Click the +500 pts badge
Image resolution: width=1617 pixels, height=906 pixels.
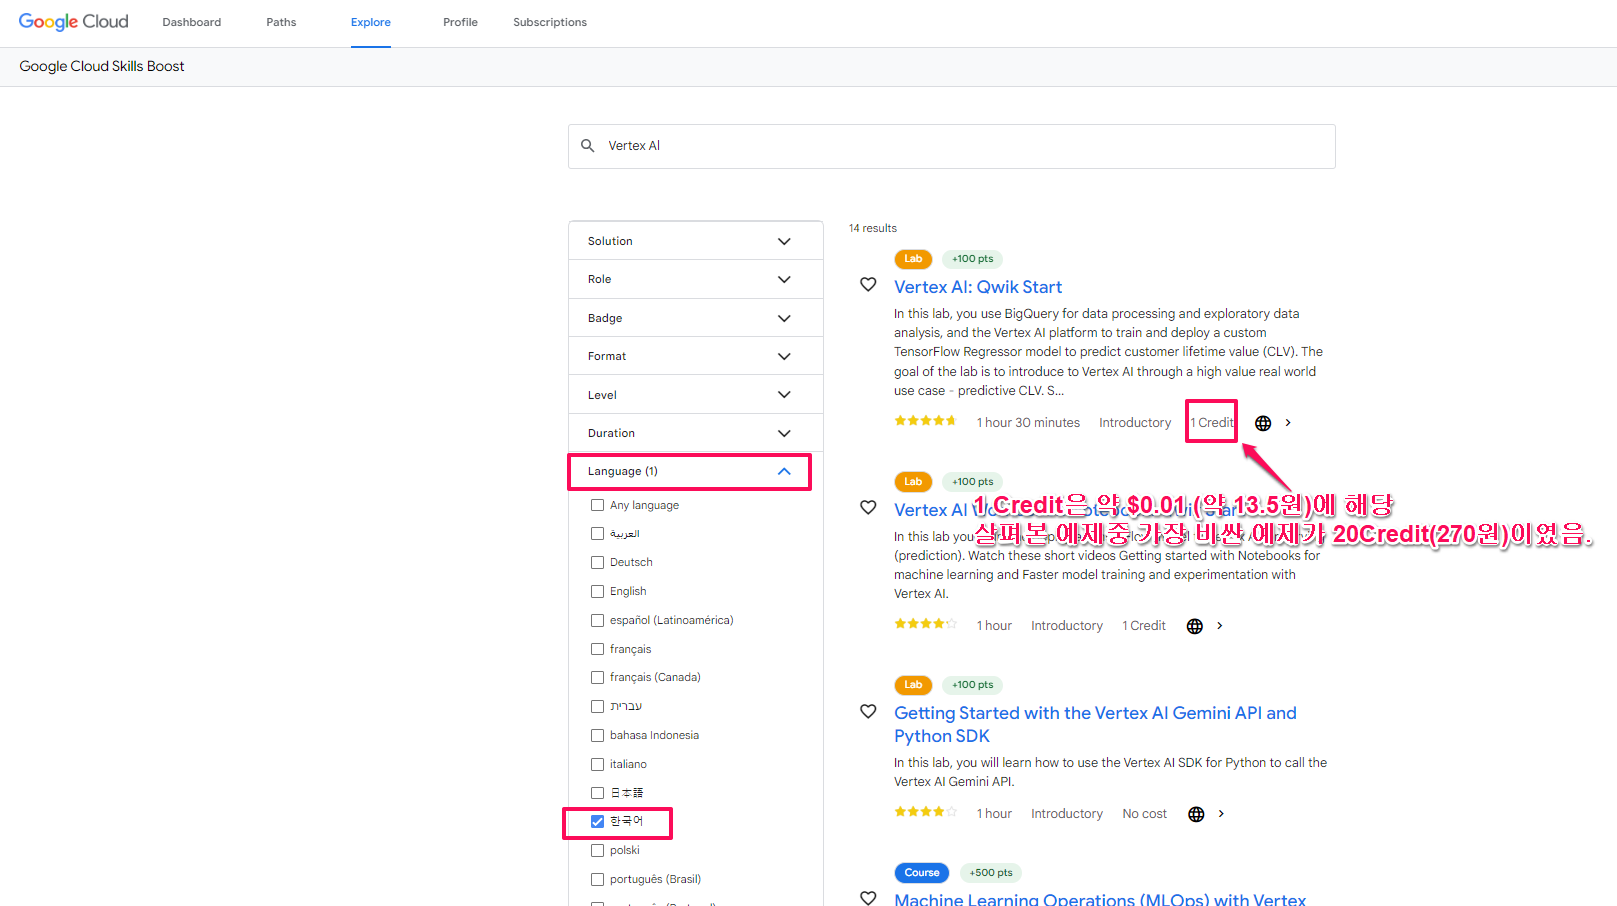(991, 873)
